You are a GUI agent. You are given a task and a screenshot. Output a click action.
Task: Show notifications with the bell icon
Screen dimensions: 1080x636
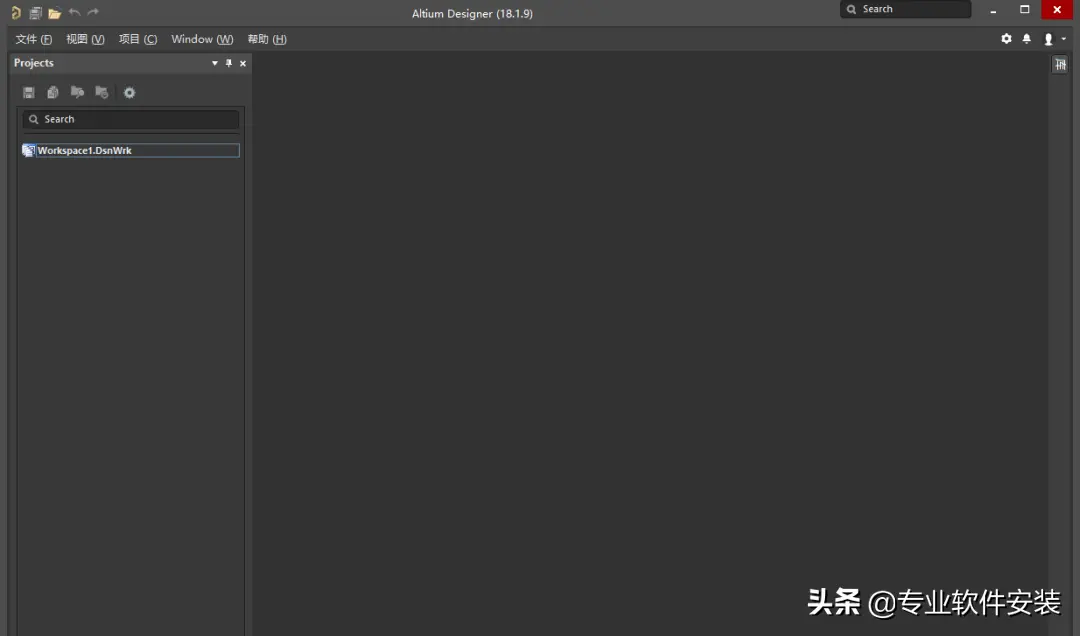1026,39
